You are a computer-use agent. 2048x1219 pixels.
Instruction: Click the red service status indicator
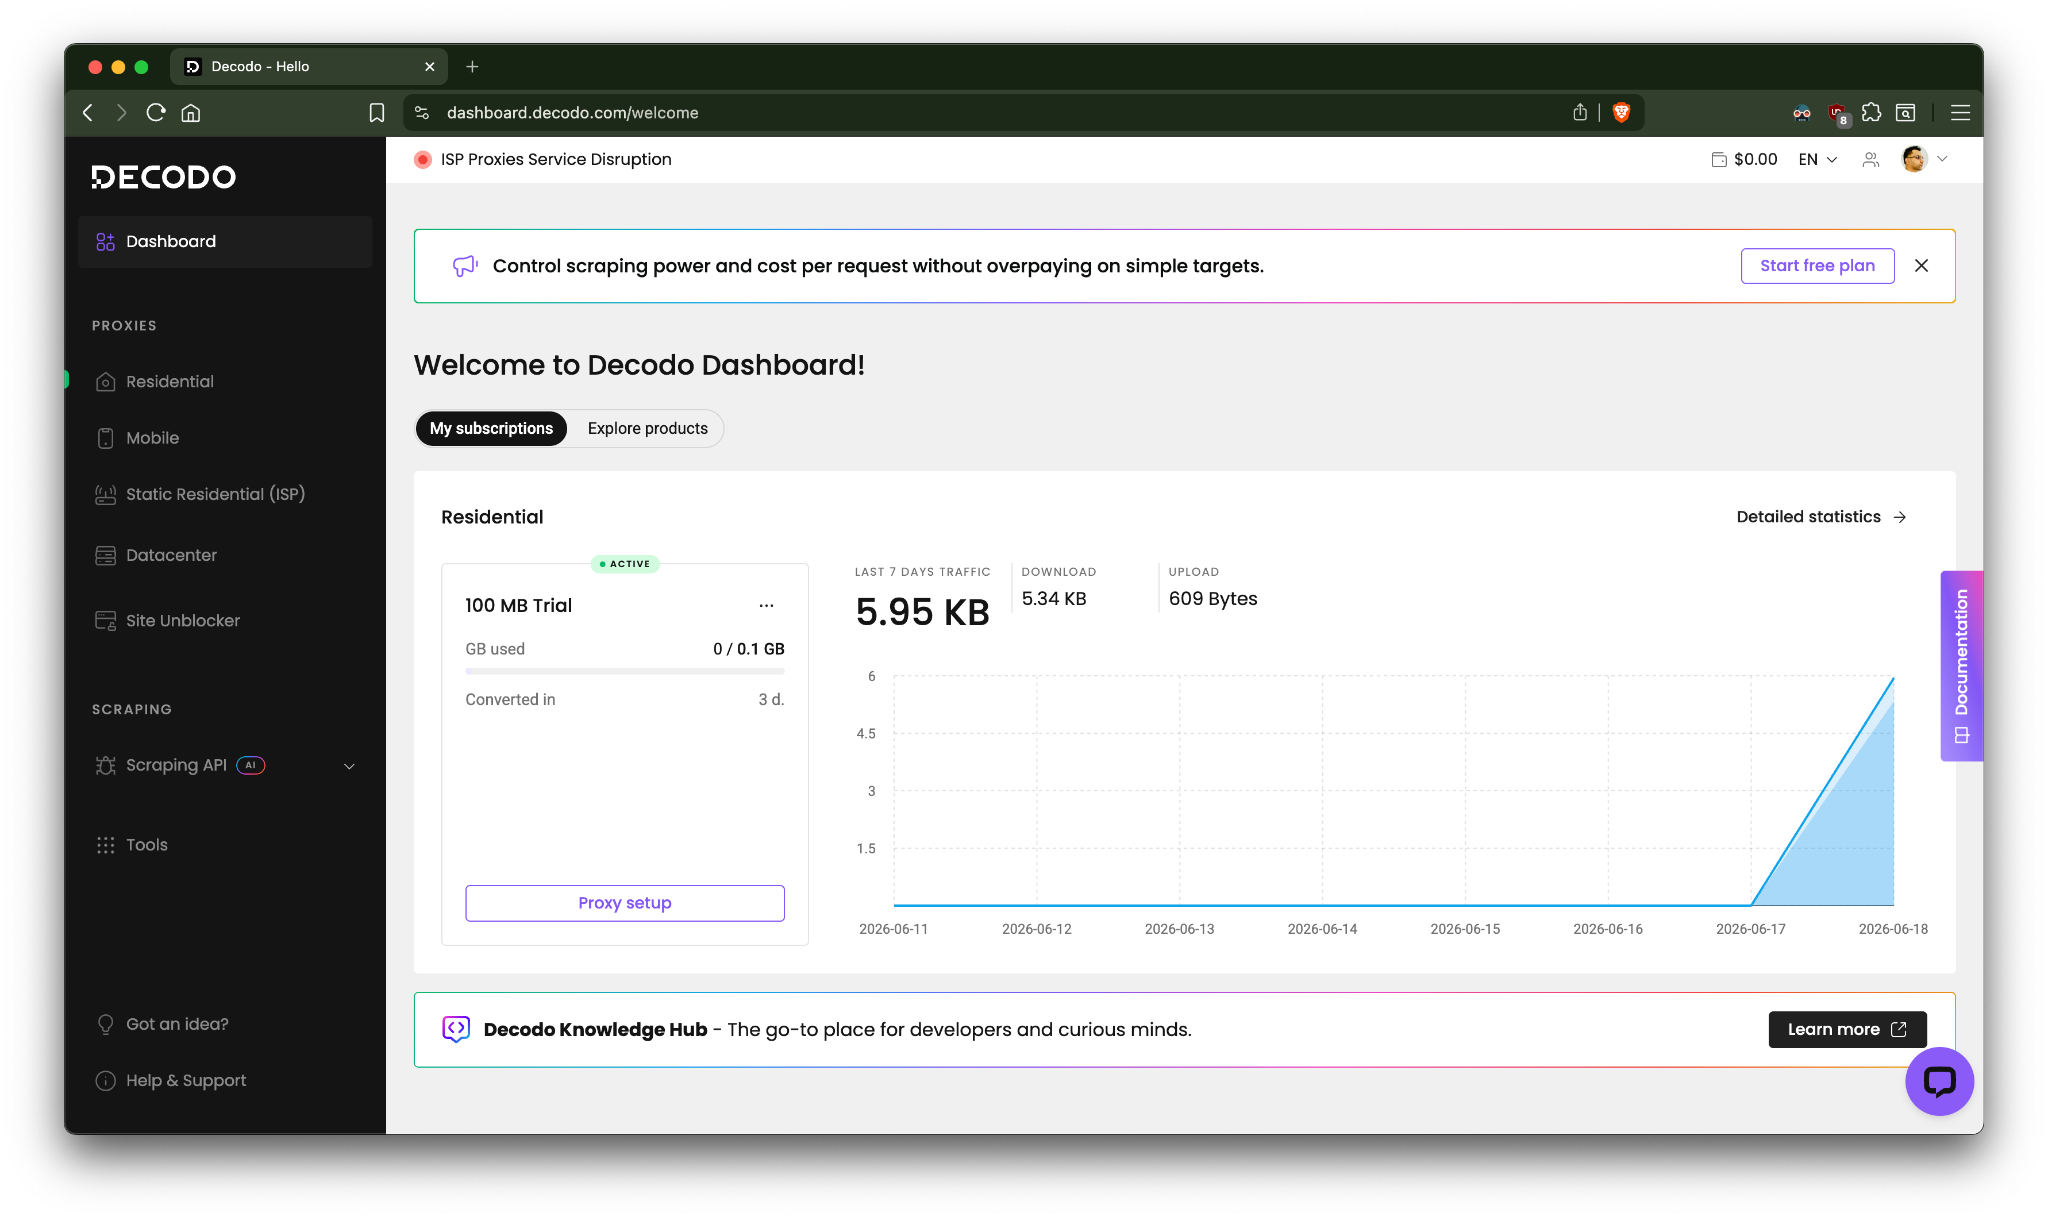point(423,160)
